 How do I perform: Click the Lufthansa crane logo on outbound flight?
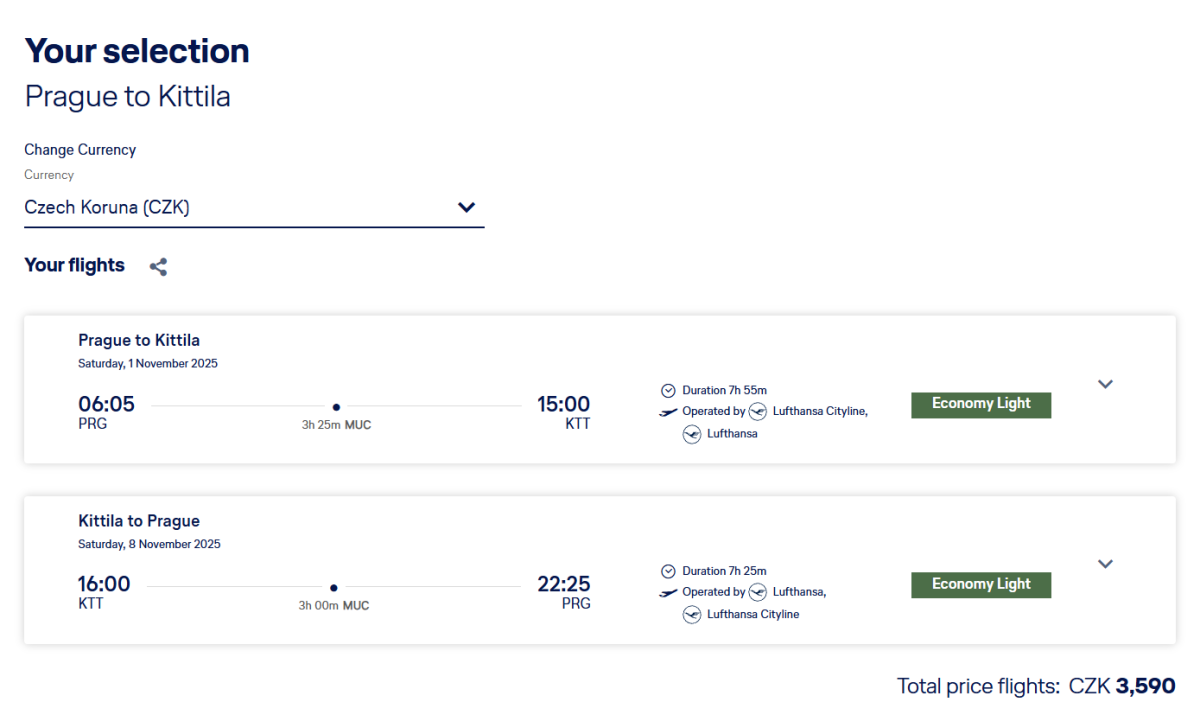pyautogui.click(x=692, y=434)
